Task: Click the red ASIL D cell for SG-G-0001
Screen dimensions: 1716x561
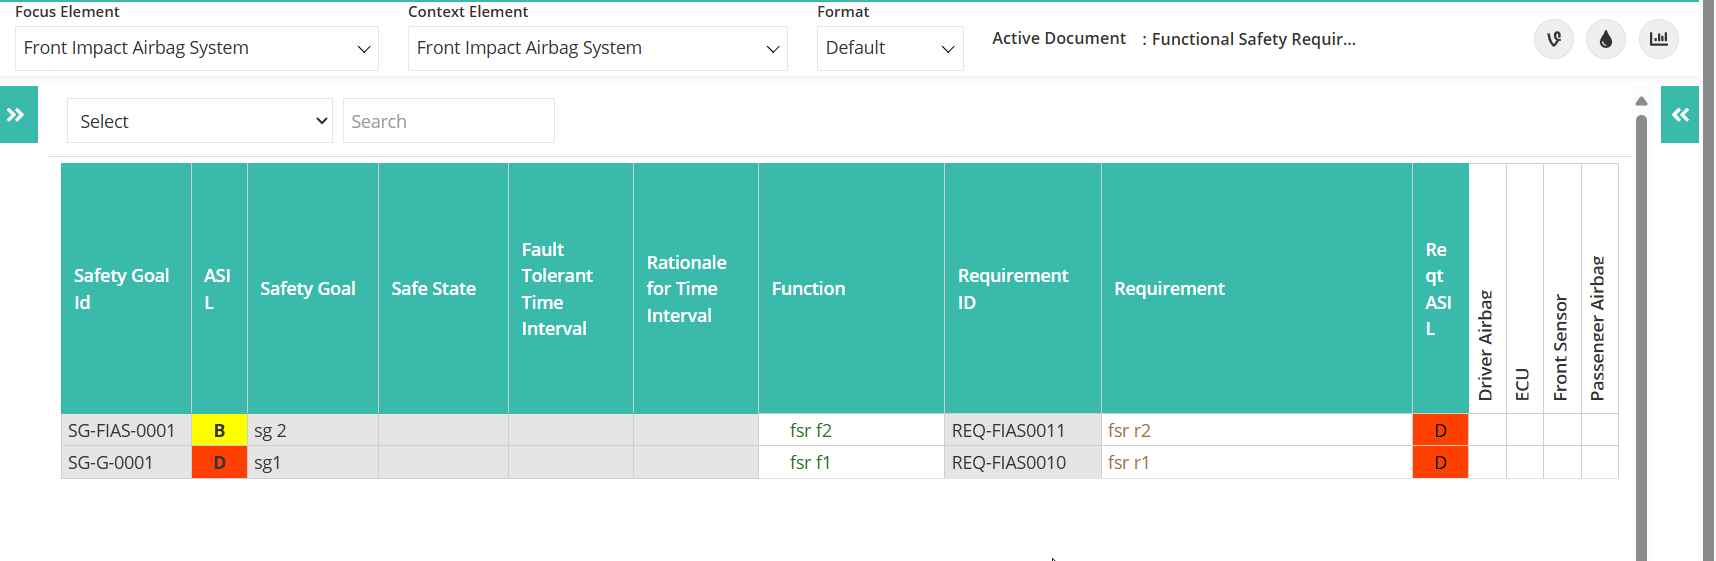Action: (x=219, y=462)
